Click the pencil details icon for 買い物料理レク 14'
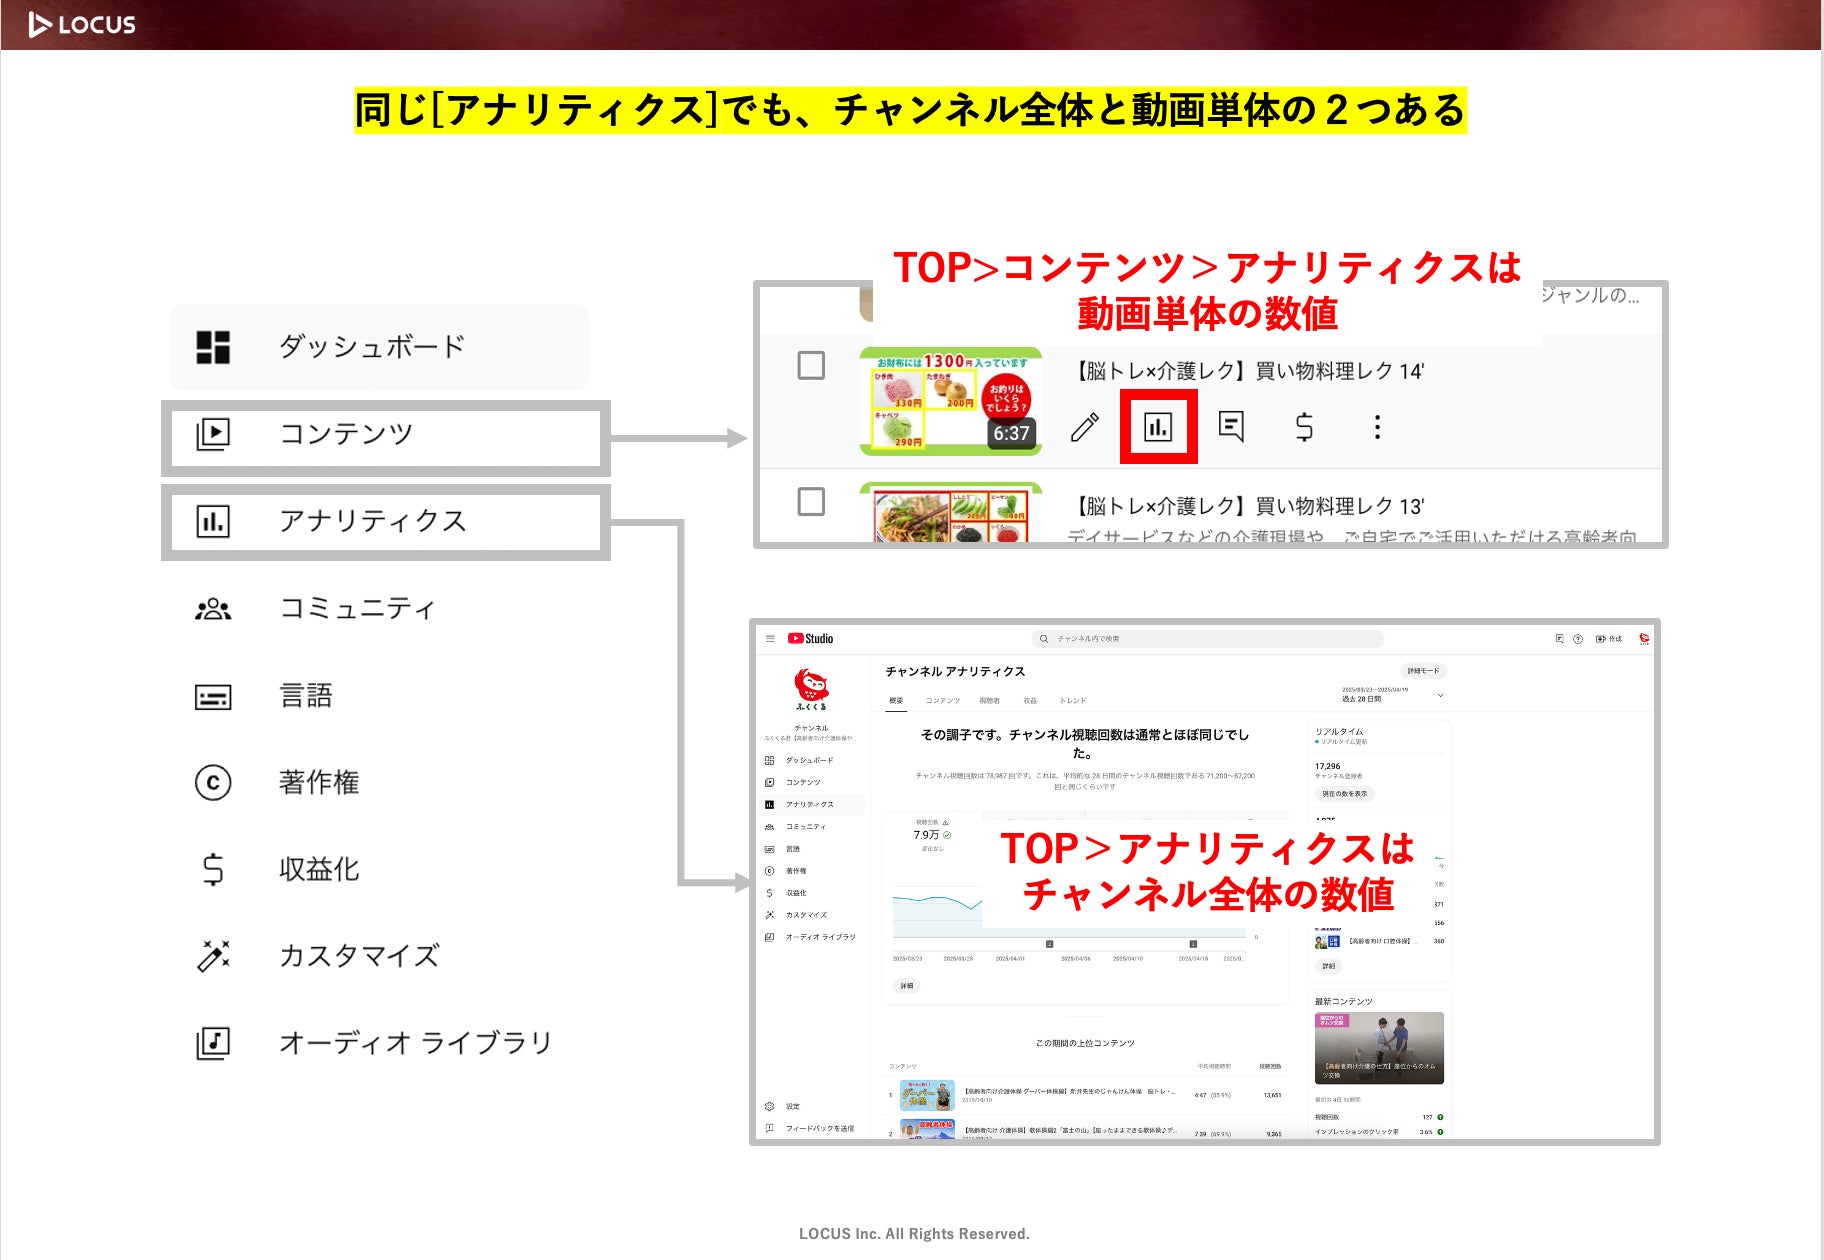This screenshot has width=1824, height=1260. point(1085,427)
